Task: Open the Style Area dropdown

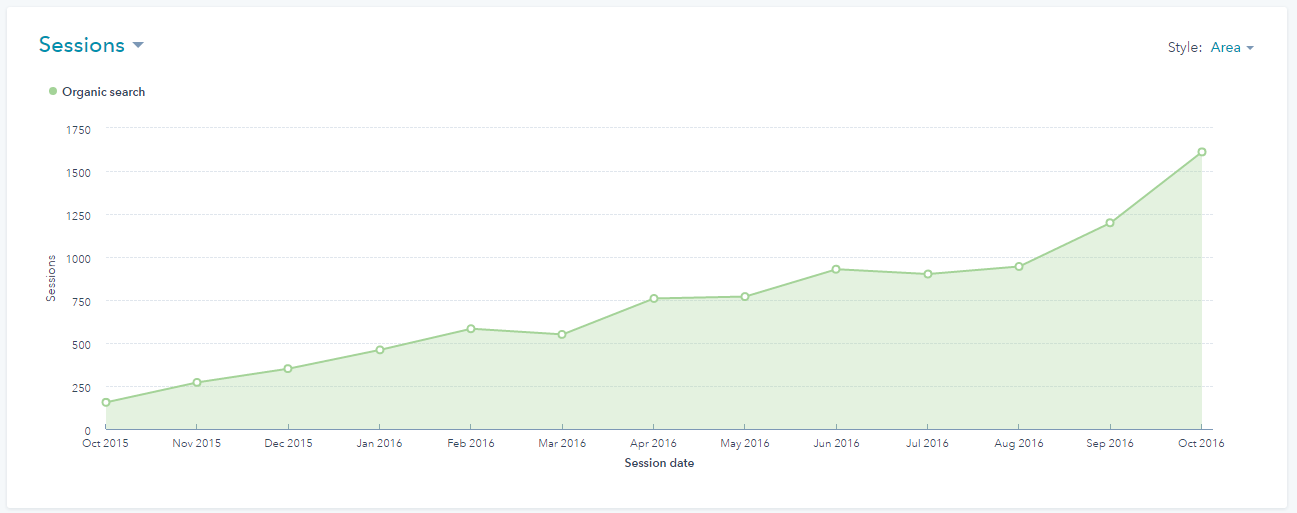Action: click(1232, 47)
